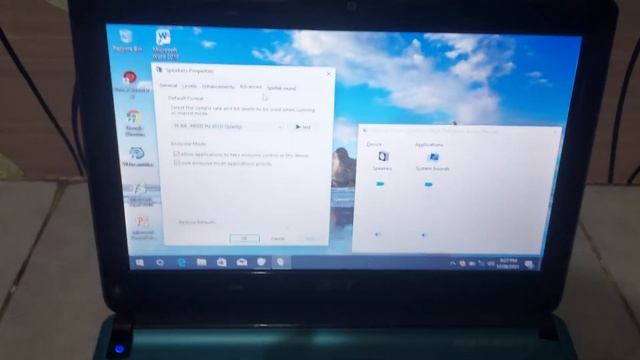The image size is (640, 360).
Task: Switch to the Levels tab
Action: pyautogui.click(x=189, y=86)
